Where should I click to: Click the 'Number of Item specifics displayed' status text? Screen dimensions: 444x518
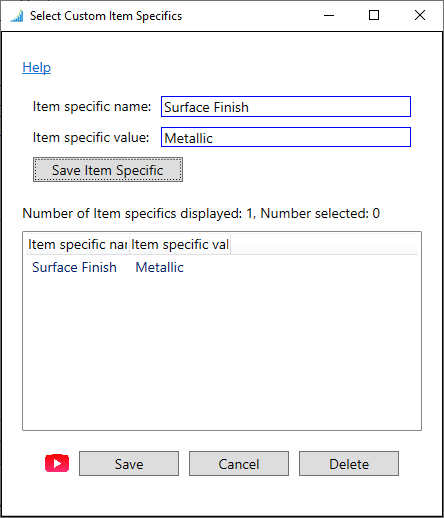pos(201,213)
